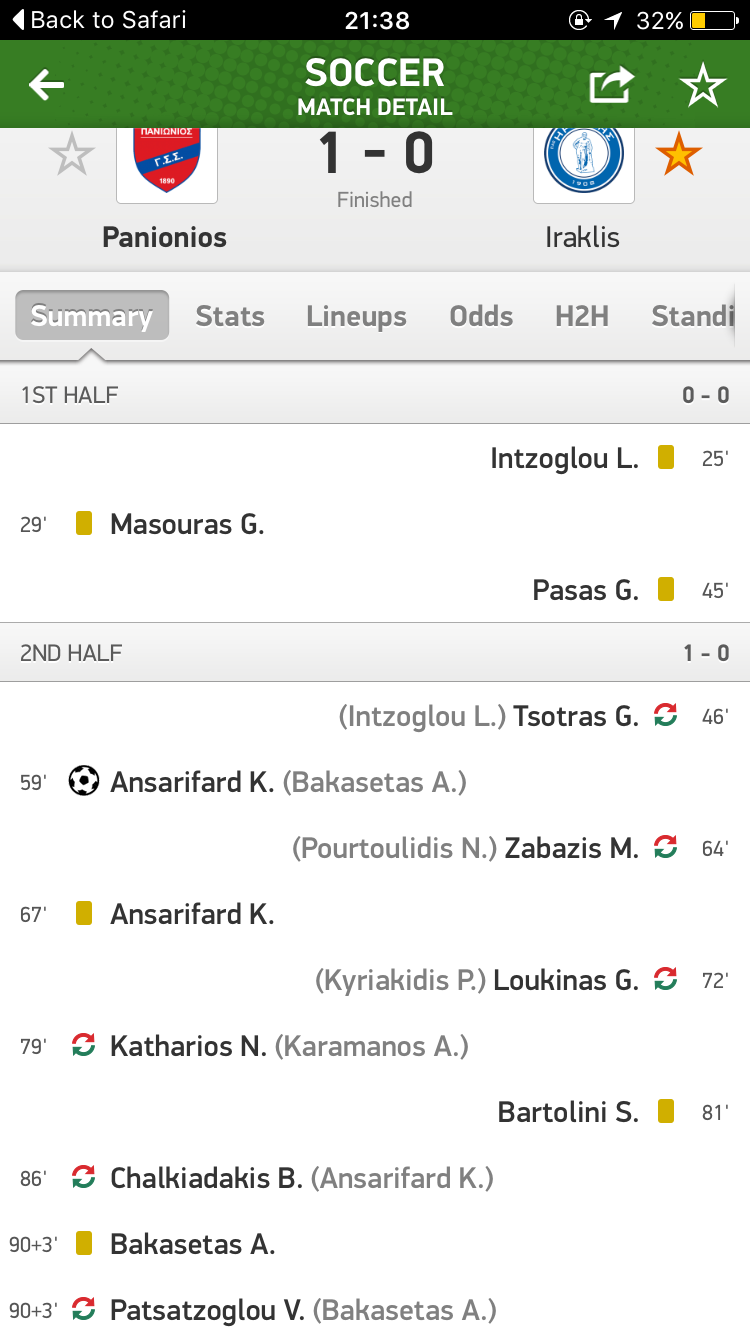Favorite this match with header star
This screenshot has width=750, height=1334.
[702, 86]
